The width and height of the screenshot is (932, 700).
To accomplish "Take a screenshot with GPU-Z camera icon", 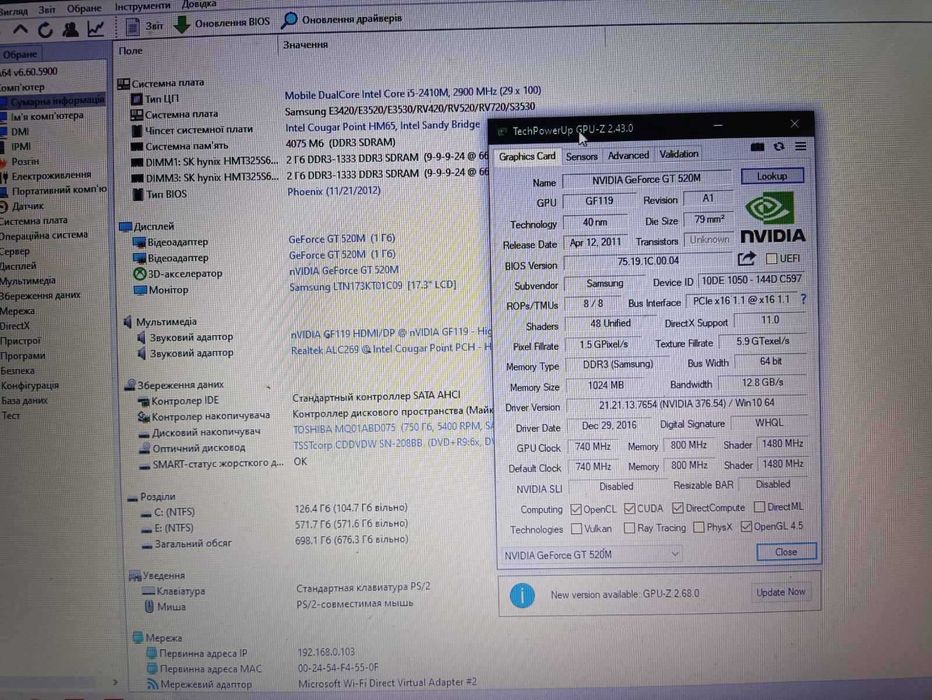I will (757, 147).
